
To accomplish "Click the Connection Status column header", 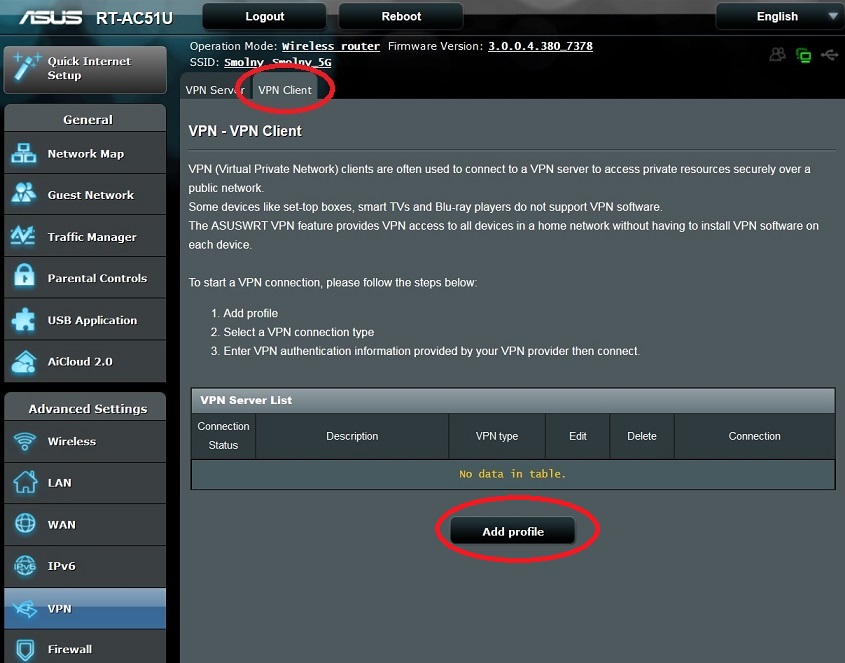I will 223,436.
